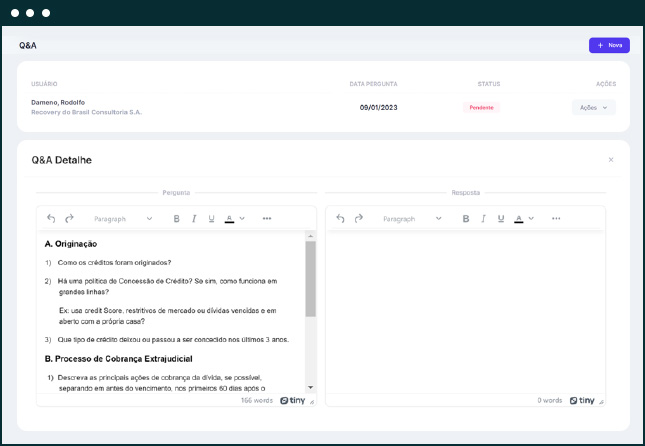
Task: Click the Tiny logo link under Pergunta
Action: click(x=293, y=400)
